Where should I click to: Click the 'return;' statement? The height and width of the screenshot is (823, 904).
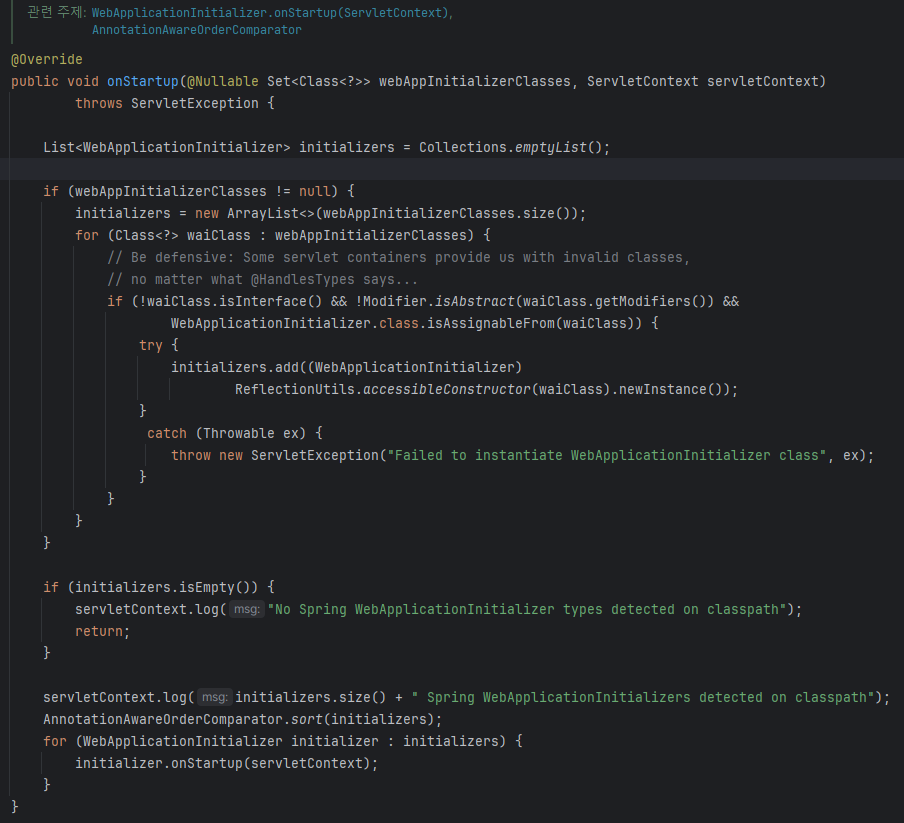[x=103, y=632]
